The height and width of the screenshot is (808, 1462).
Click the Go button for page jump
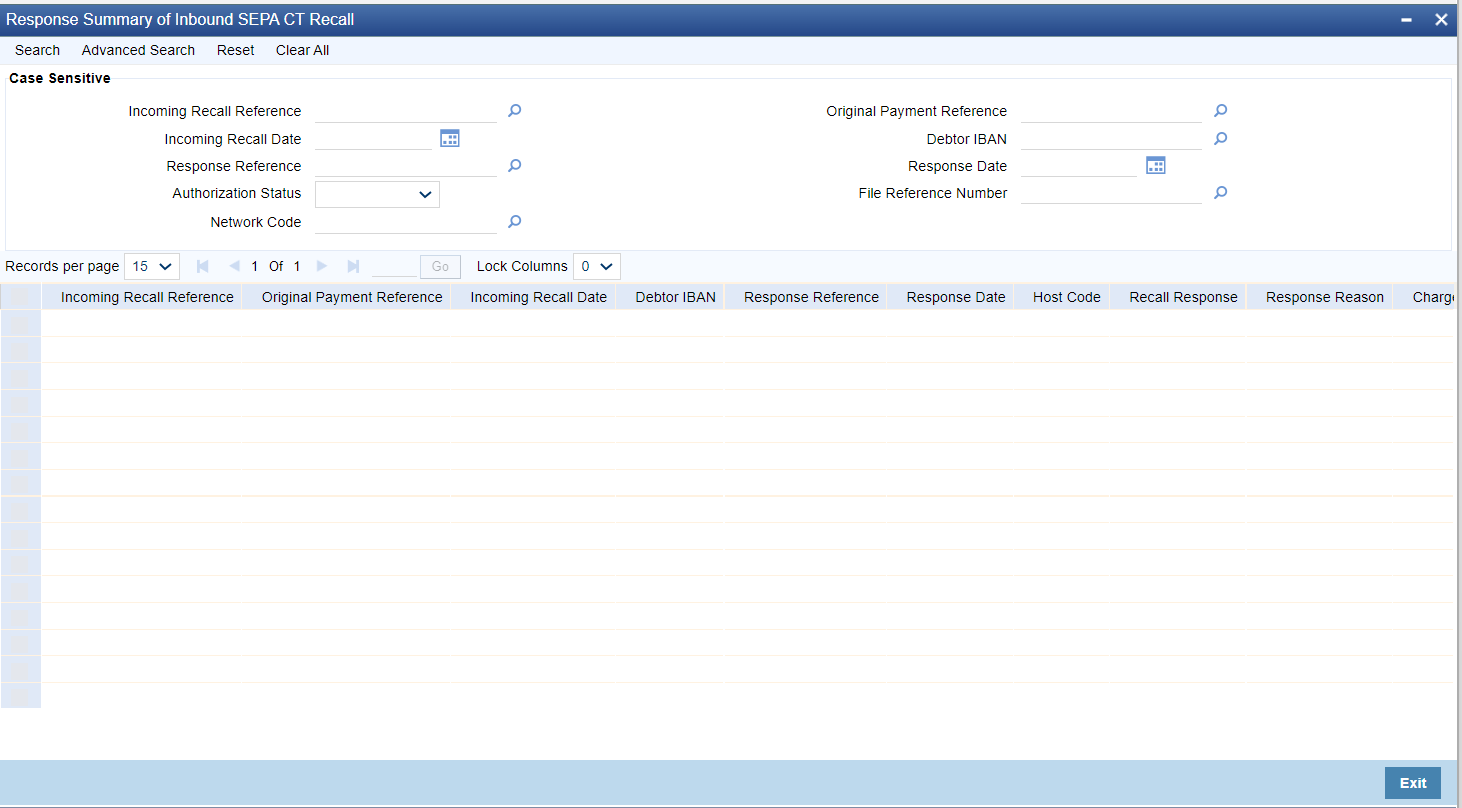(x=440, y=266)
